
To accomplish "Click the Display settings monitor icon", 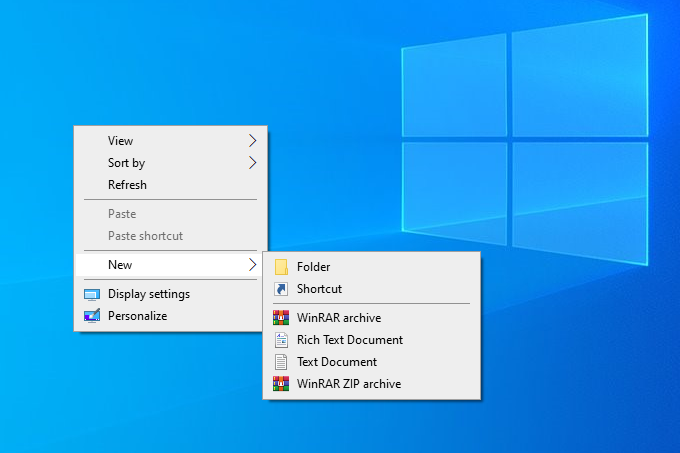I will pos(92,294).
